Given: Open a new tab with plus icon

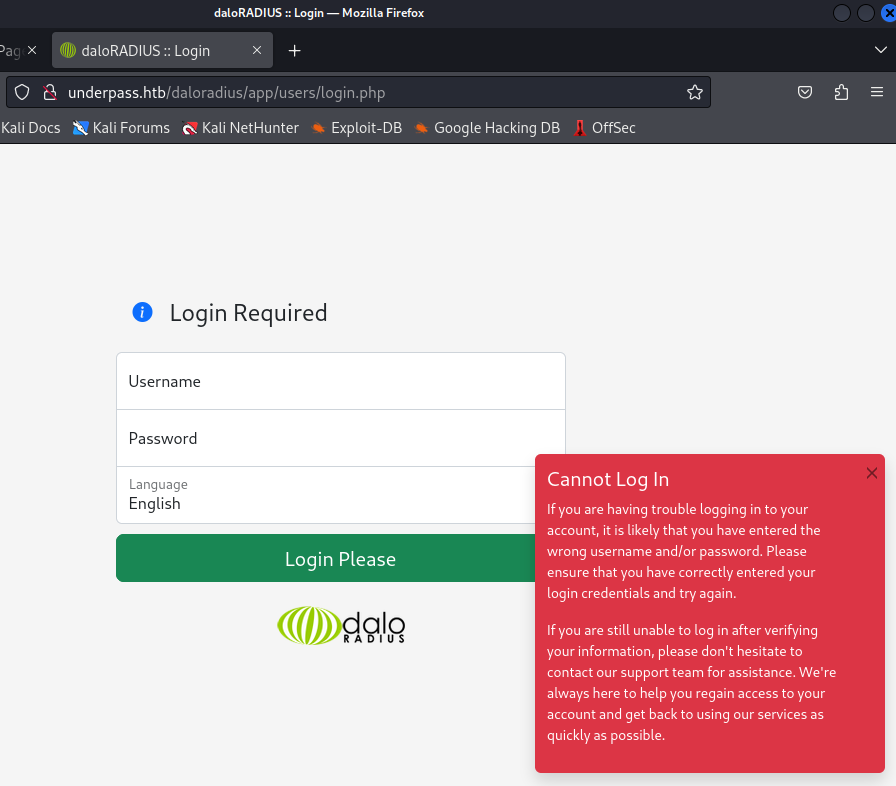Looking at the screenshot, I should [x=294, y=50].
